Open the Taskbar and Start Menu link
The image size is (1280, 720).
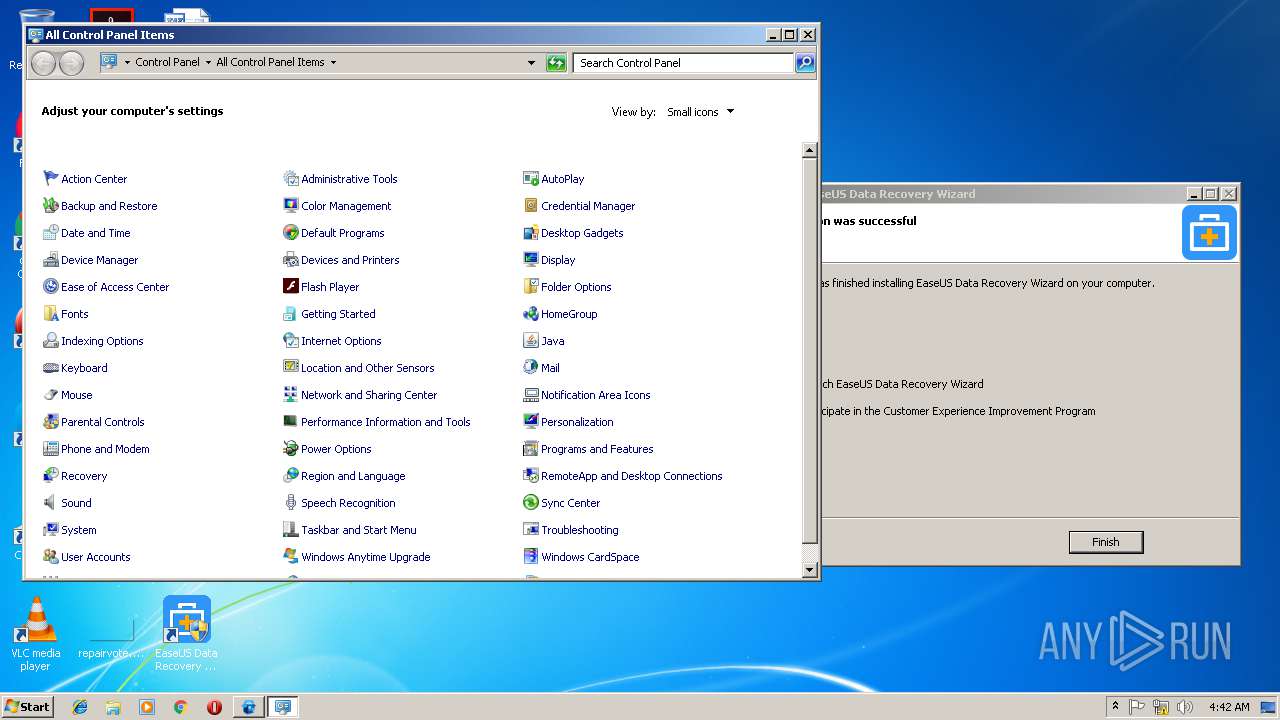[x=359, y=530]
